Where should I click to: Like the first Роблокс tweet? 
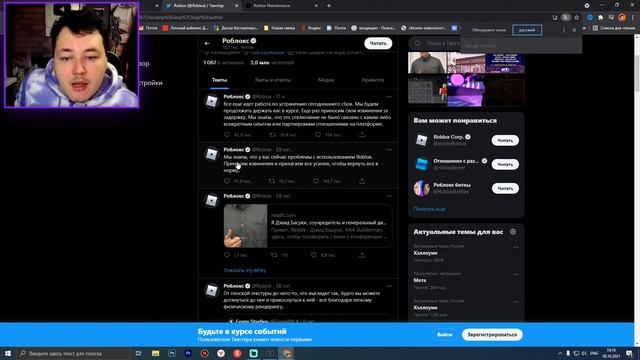point(318,135)
